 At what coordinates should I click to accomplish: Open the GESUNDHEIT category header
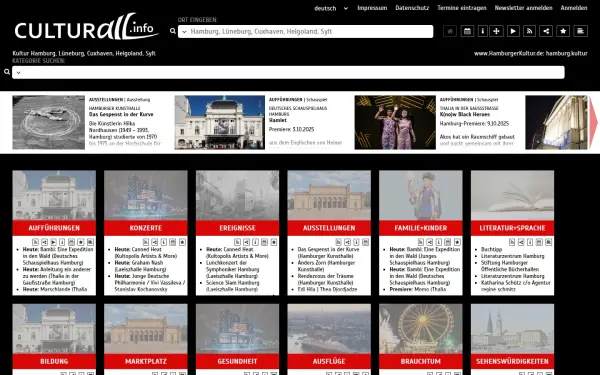pos(237,361)
